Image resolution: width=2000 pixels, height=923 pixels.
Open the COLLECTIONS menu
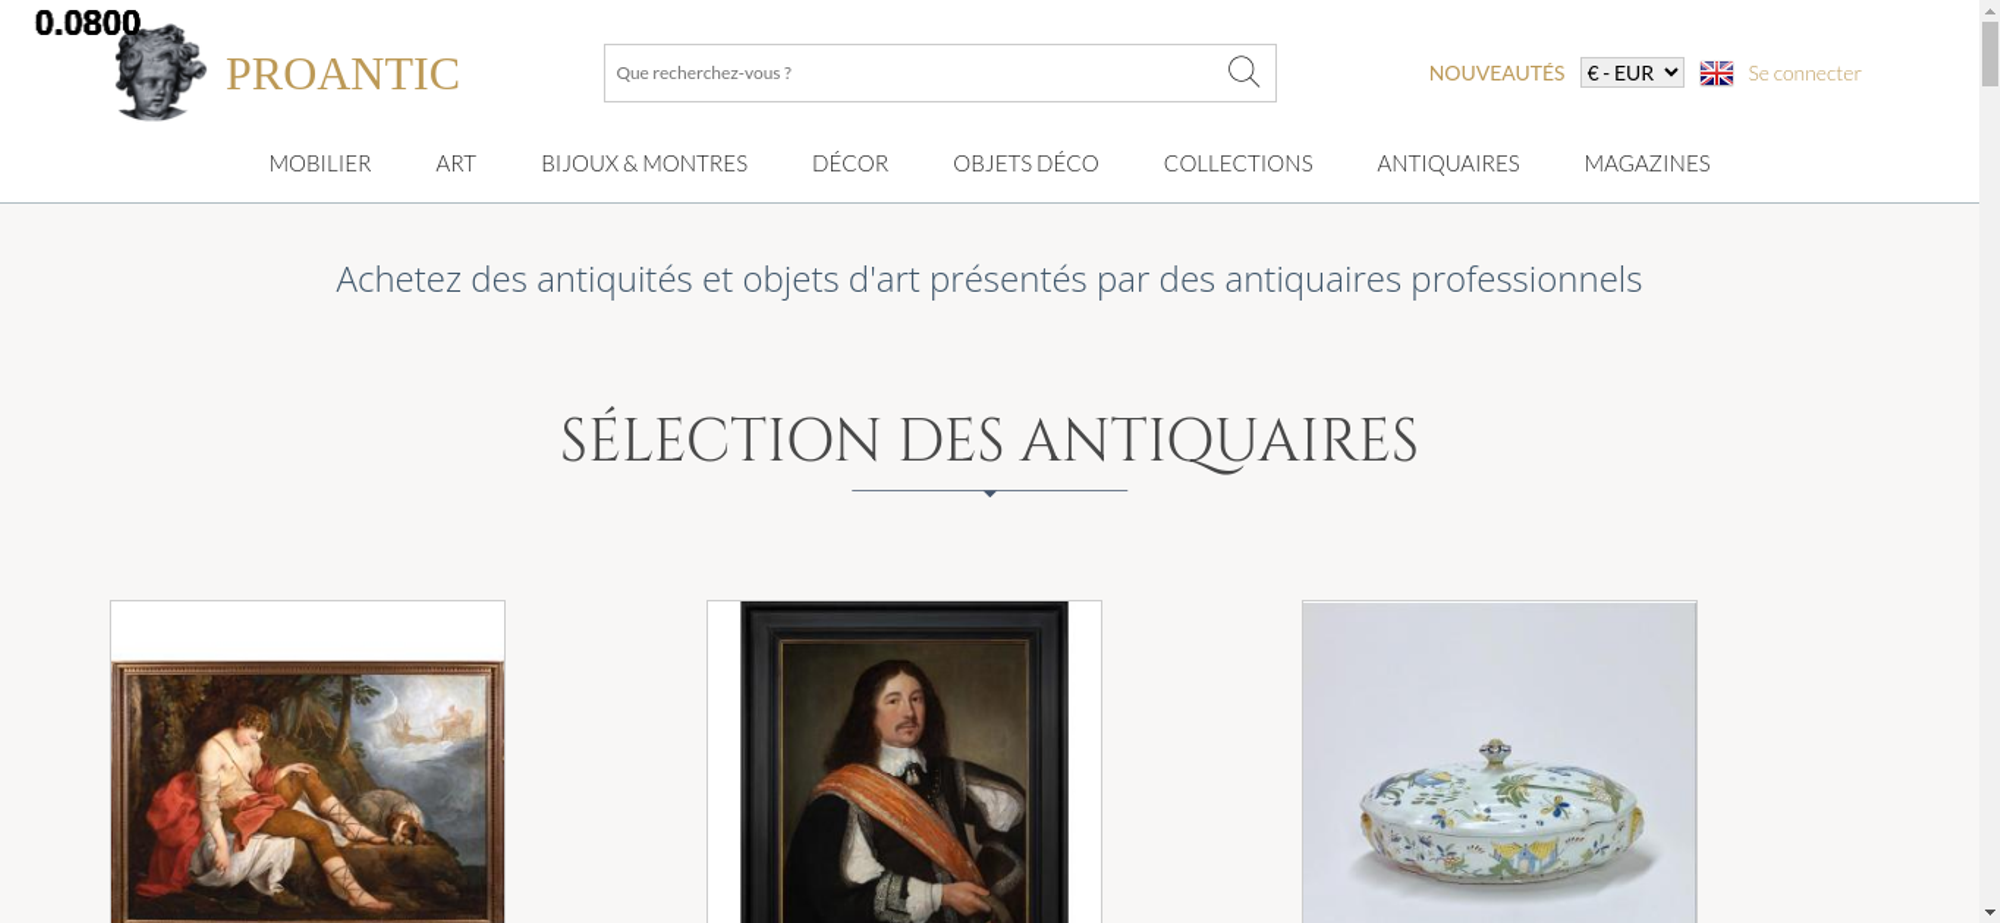pyautogui.click(x=1238, y=163)
